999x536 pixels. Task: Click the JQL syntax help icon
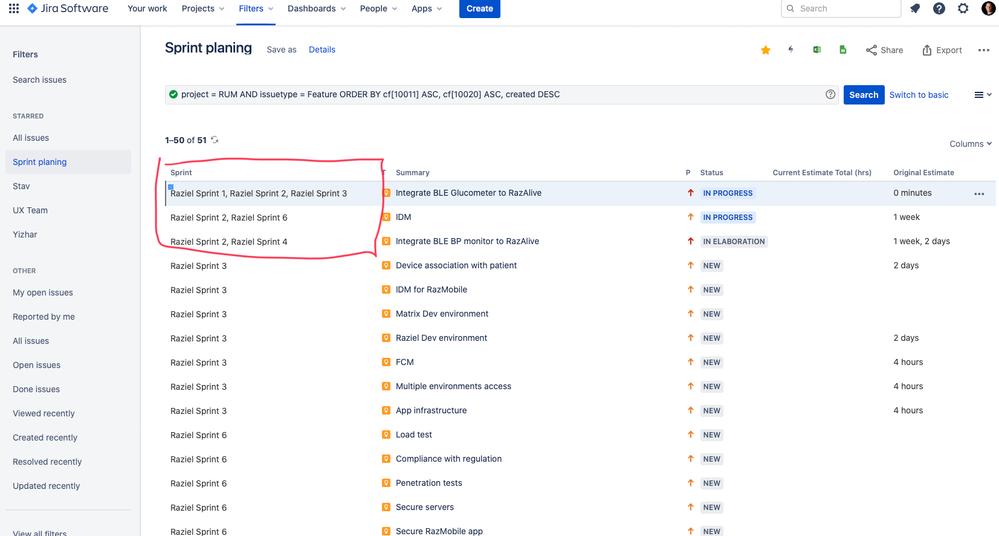coord(830,94)
